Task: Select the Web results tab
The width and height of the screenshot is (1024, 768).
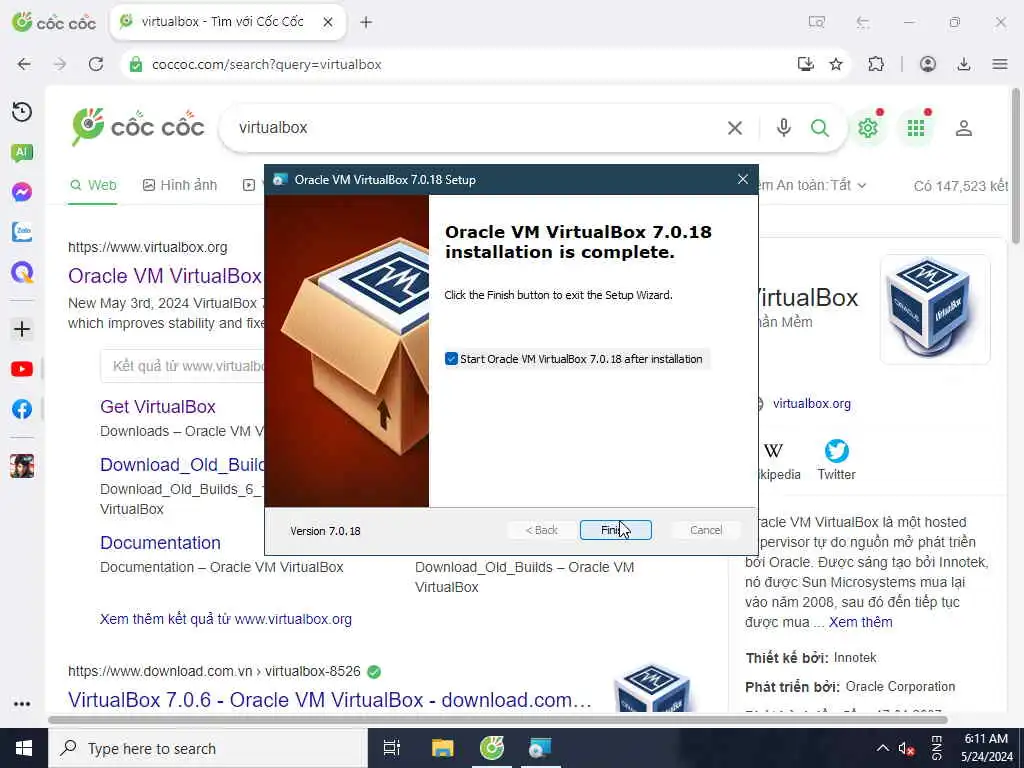Action: pyautogui.click(x=93, y=185)
